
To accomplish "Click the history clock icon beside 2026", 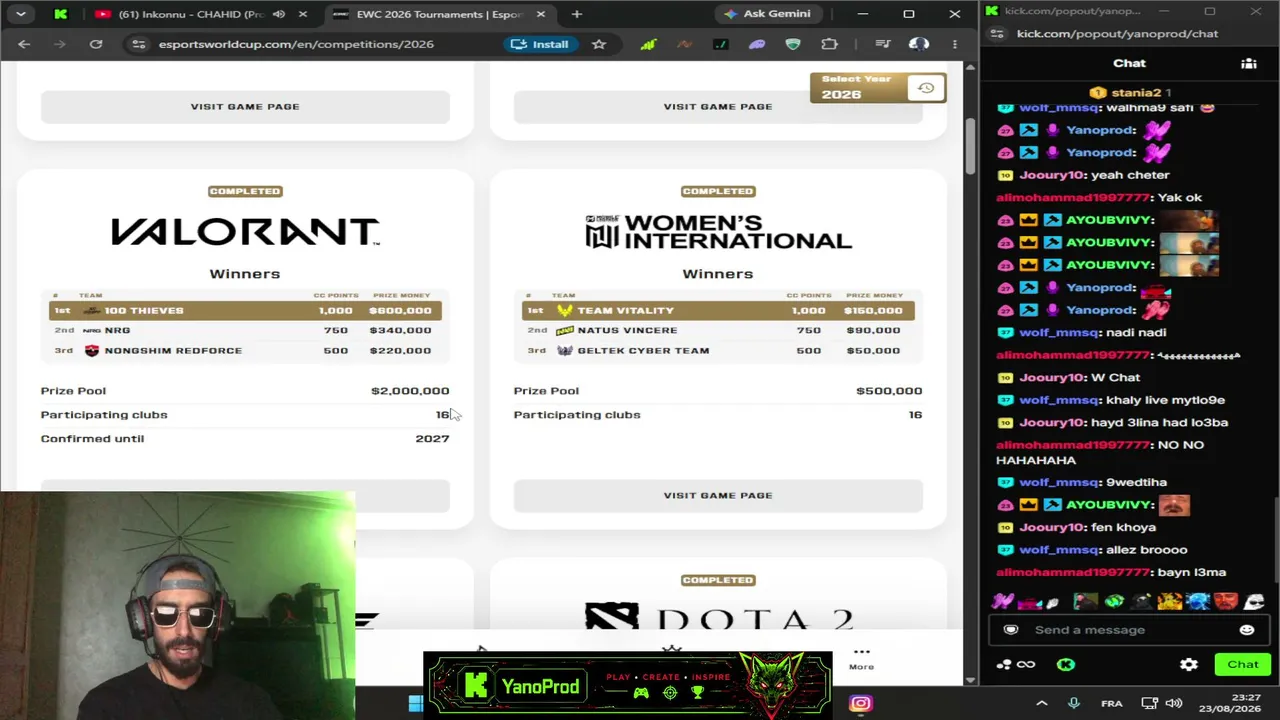I will pos(926,88).
